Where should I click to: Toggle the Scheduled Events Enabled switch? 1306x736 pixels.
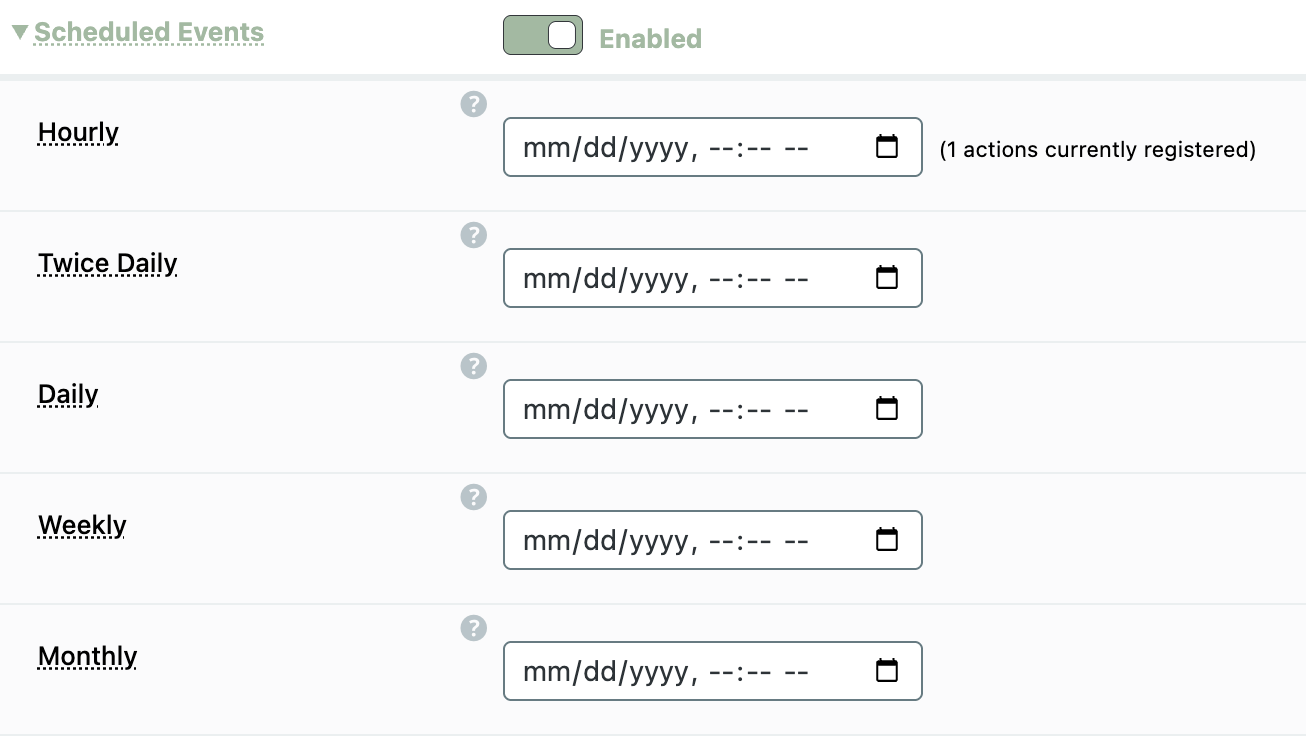pos(542,36)
